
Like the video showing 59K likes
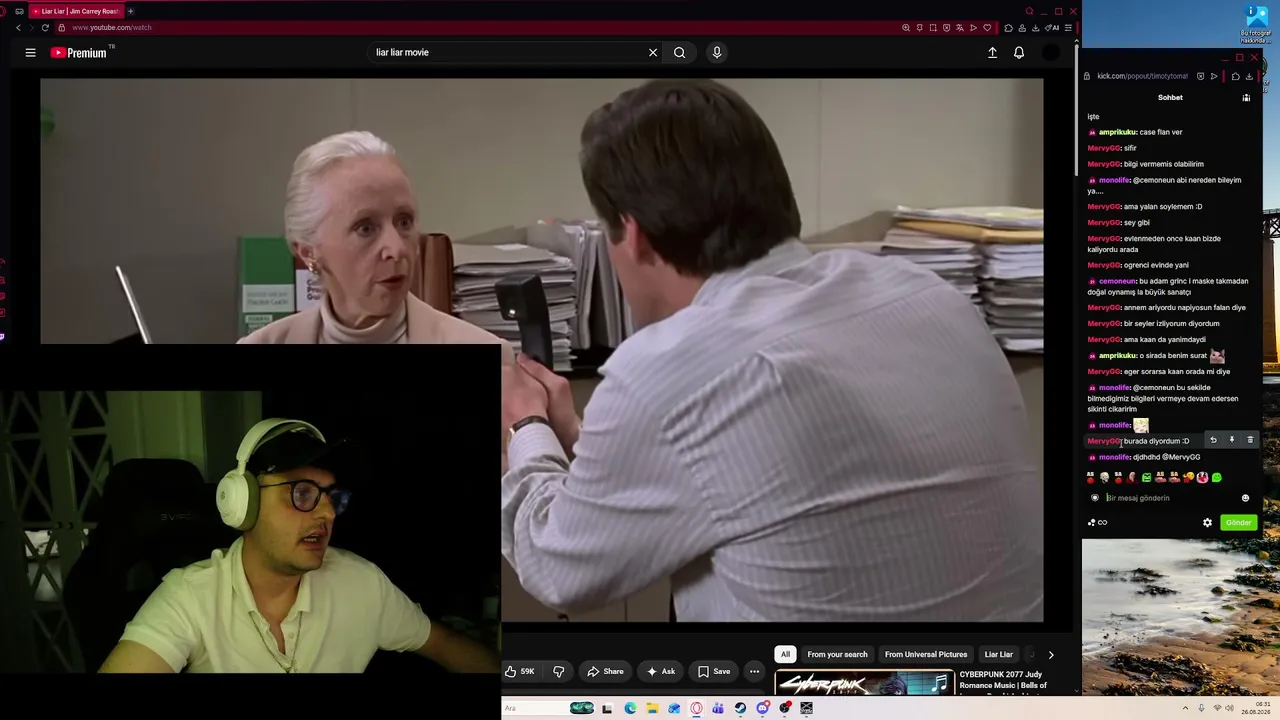tap(520, 671)
